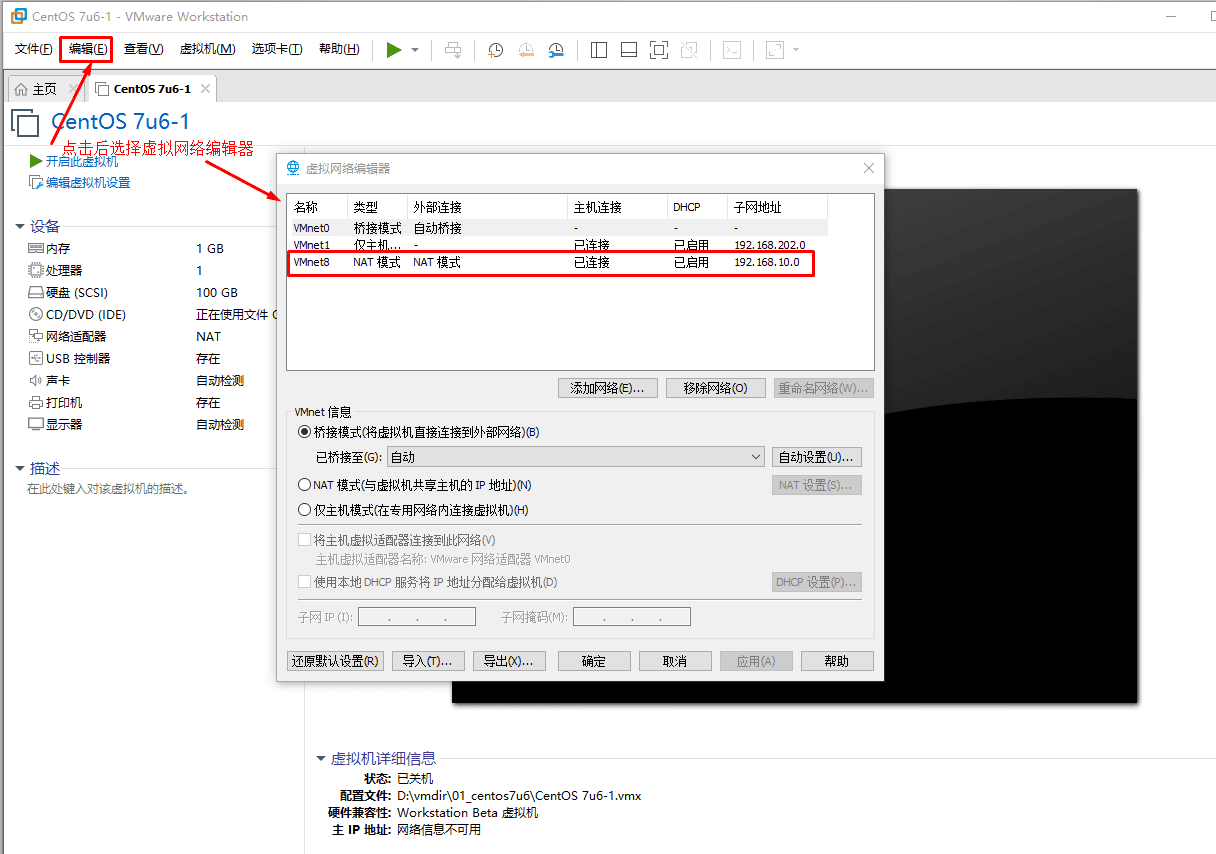The height and width of the screenshot is (854, 1216).
Task: Click the VMware Workstation title bar logo
Action: 18,16
